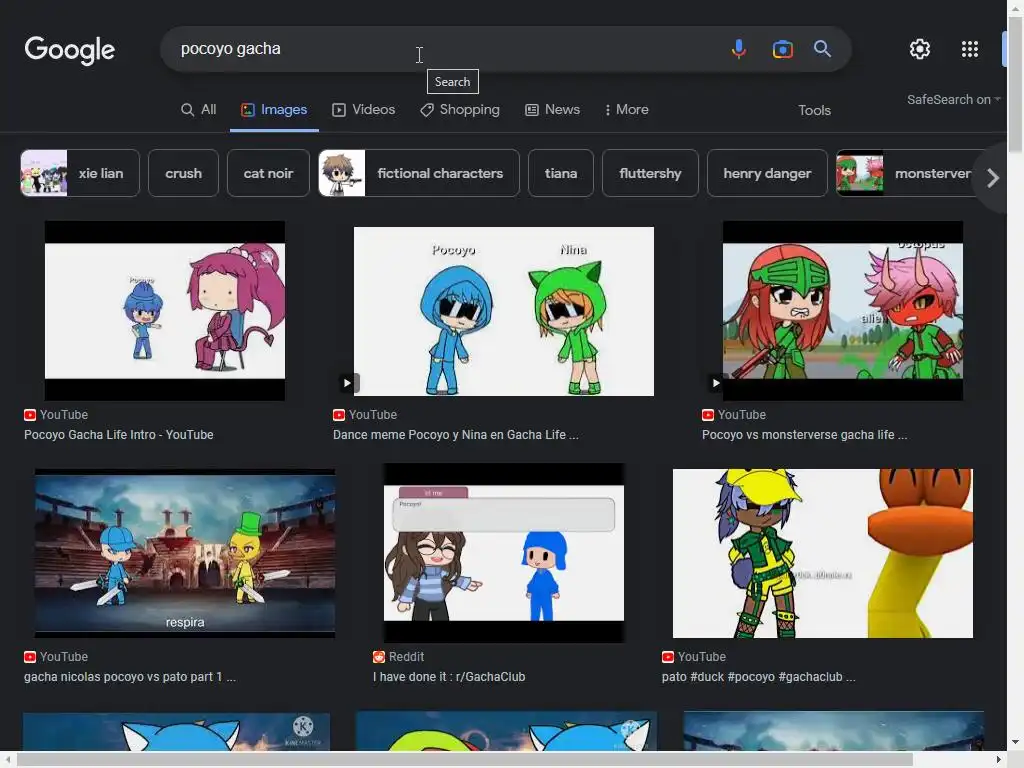The image size is (1024, 768).
Task: Click the magnifying glass search button
Action: pyautogui.click(x=822, y=49)
